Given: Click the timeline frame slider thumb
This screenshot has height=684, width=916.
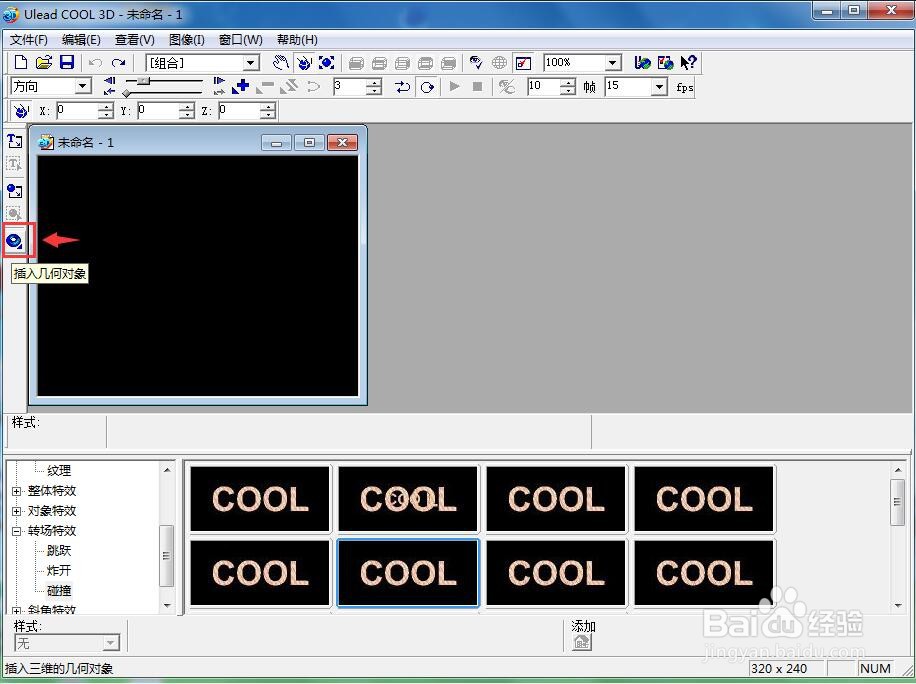Looking at the screenshot, I should tap(144, 81).
